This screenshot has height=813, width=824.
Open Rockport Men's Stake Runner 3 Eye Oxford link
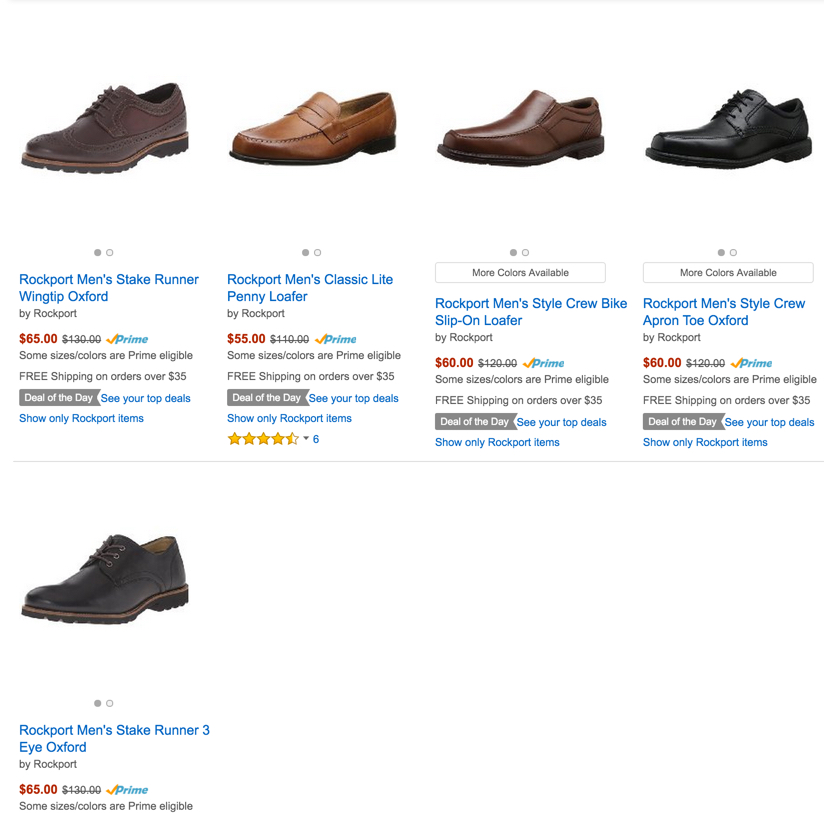click(114, 738)
